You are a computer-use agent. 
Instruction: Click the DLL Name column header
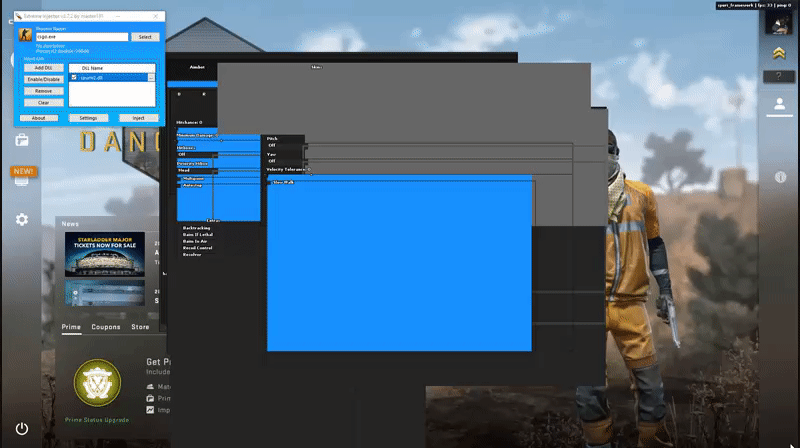click(x=112, y=68)
